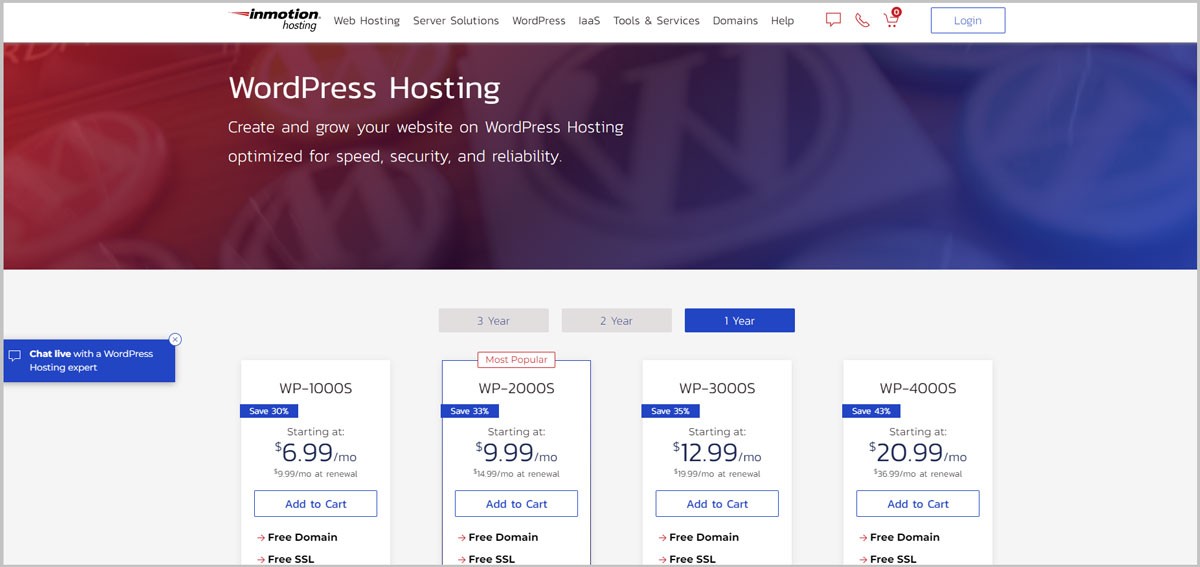Click the live chat icon in header
The width and height of the screenshot is (1200, 567).
(x=833, y=20)
